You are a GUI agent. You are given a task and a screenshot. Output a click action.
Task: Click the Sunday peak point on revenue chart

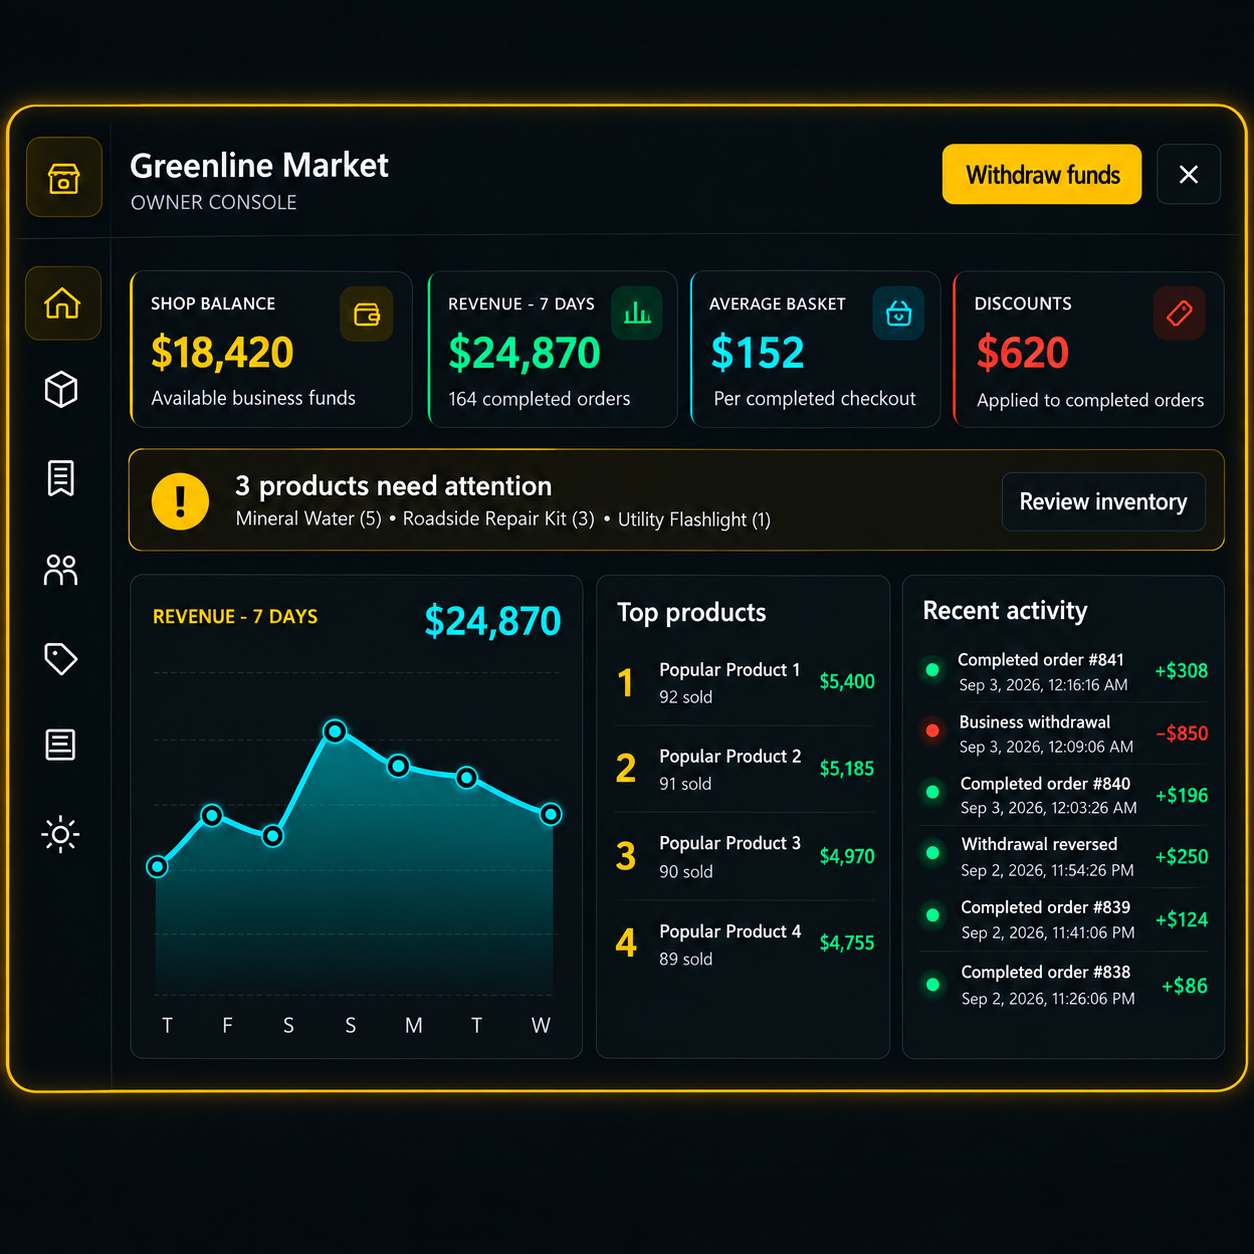coord(336,732)
